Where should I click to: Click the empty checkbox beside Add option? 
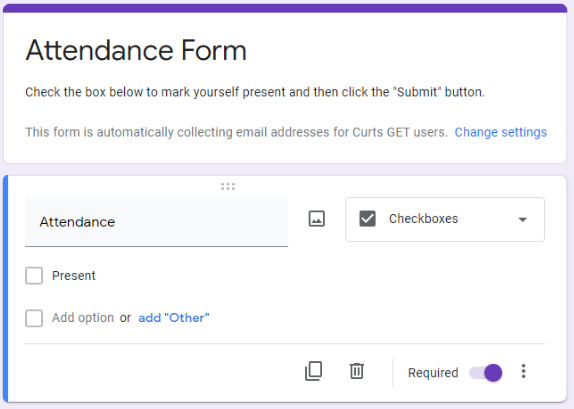pos(34,318)
